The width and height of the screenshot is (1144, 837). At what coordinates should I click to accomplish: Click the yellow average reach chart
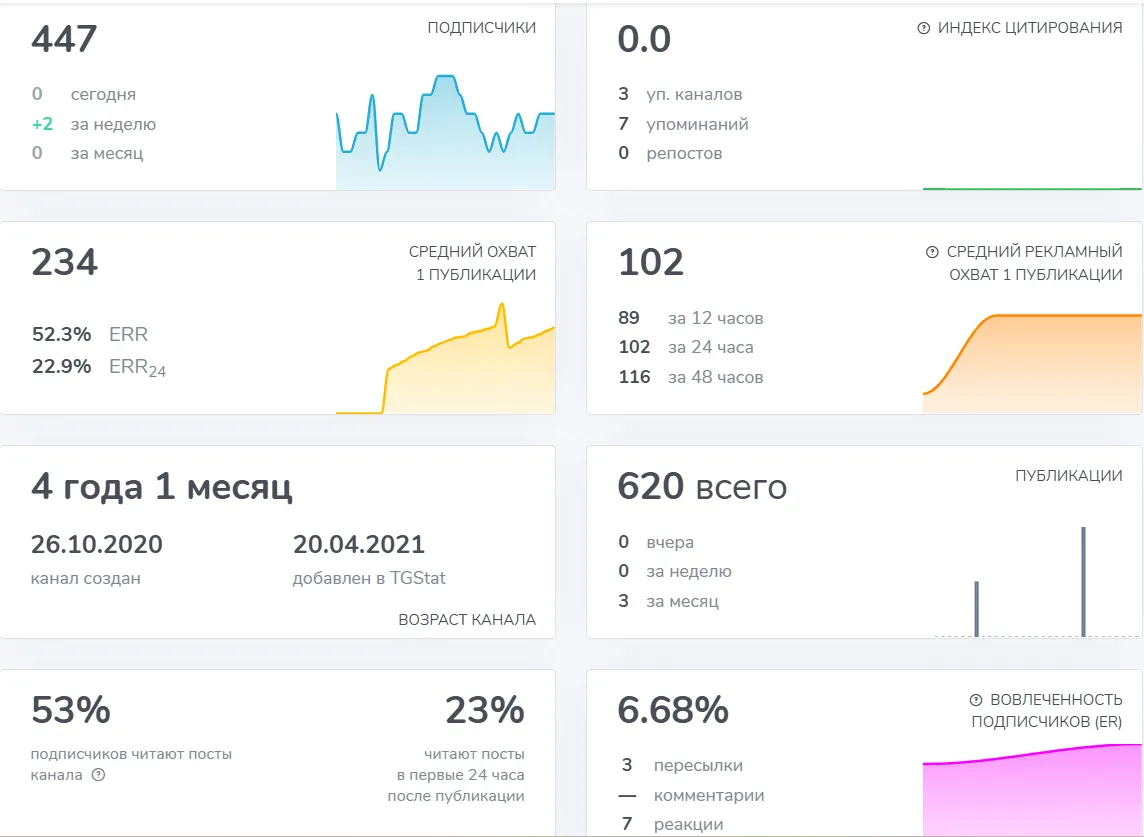pos(445,358)
